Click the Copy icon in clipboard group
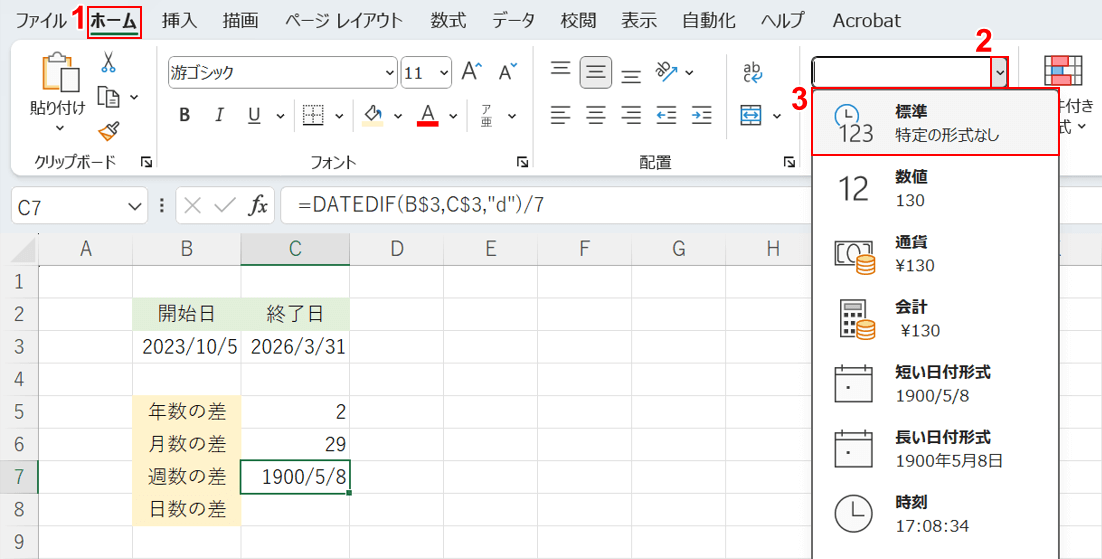 [108, 97]
